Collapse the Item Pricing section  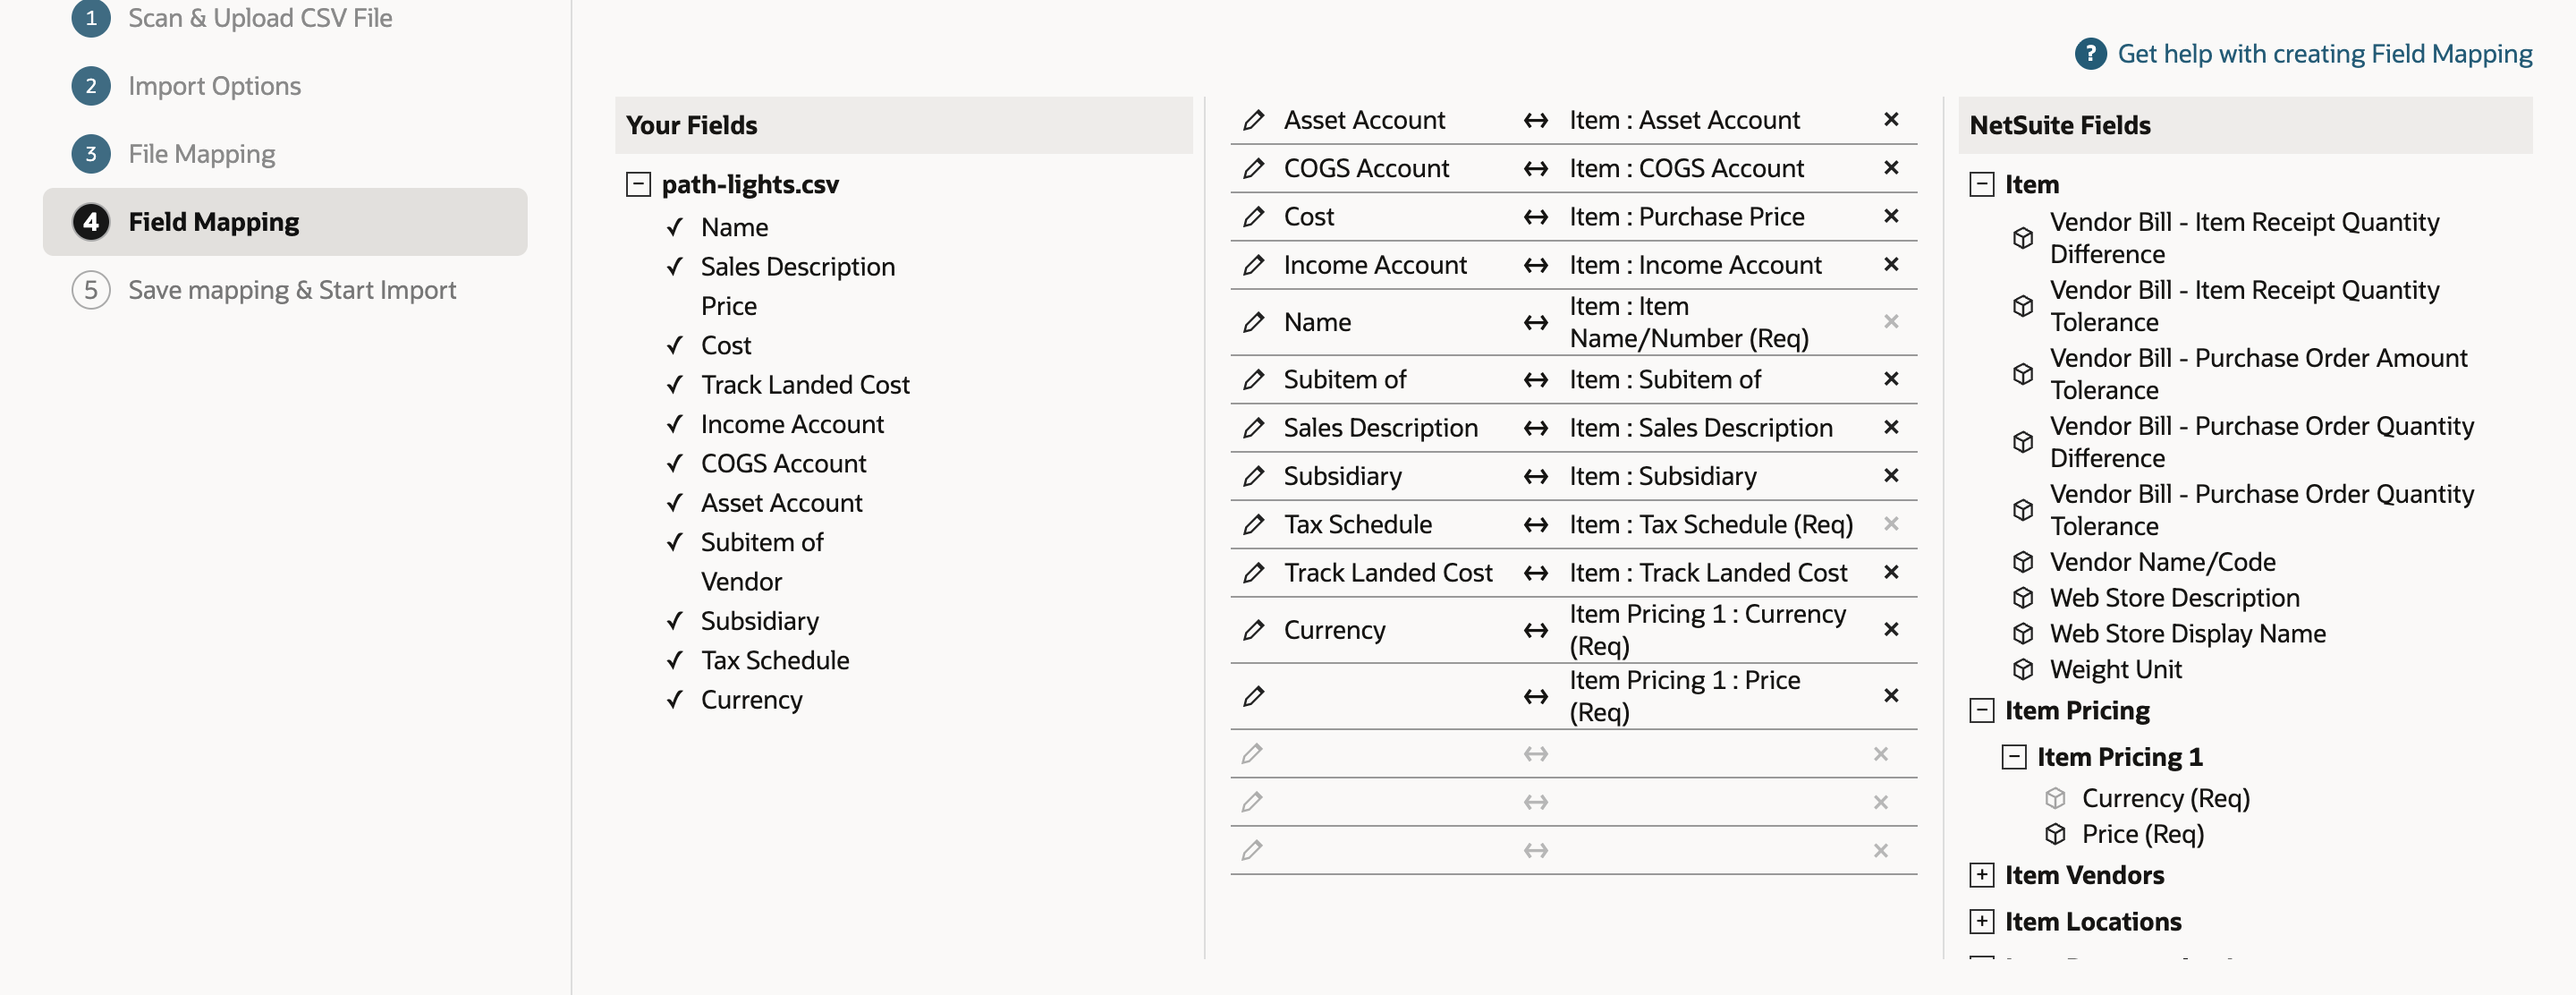point(1981,710)
